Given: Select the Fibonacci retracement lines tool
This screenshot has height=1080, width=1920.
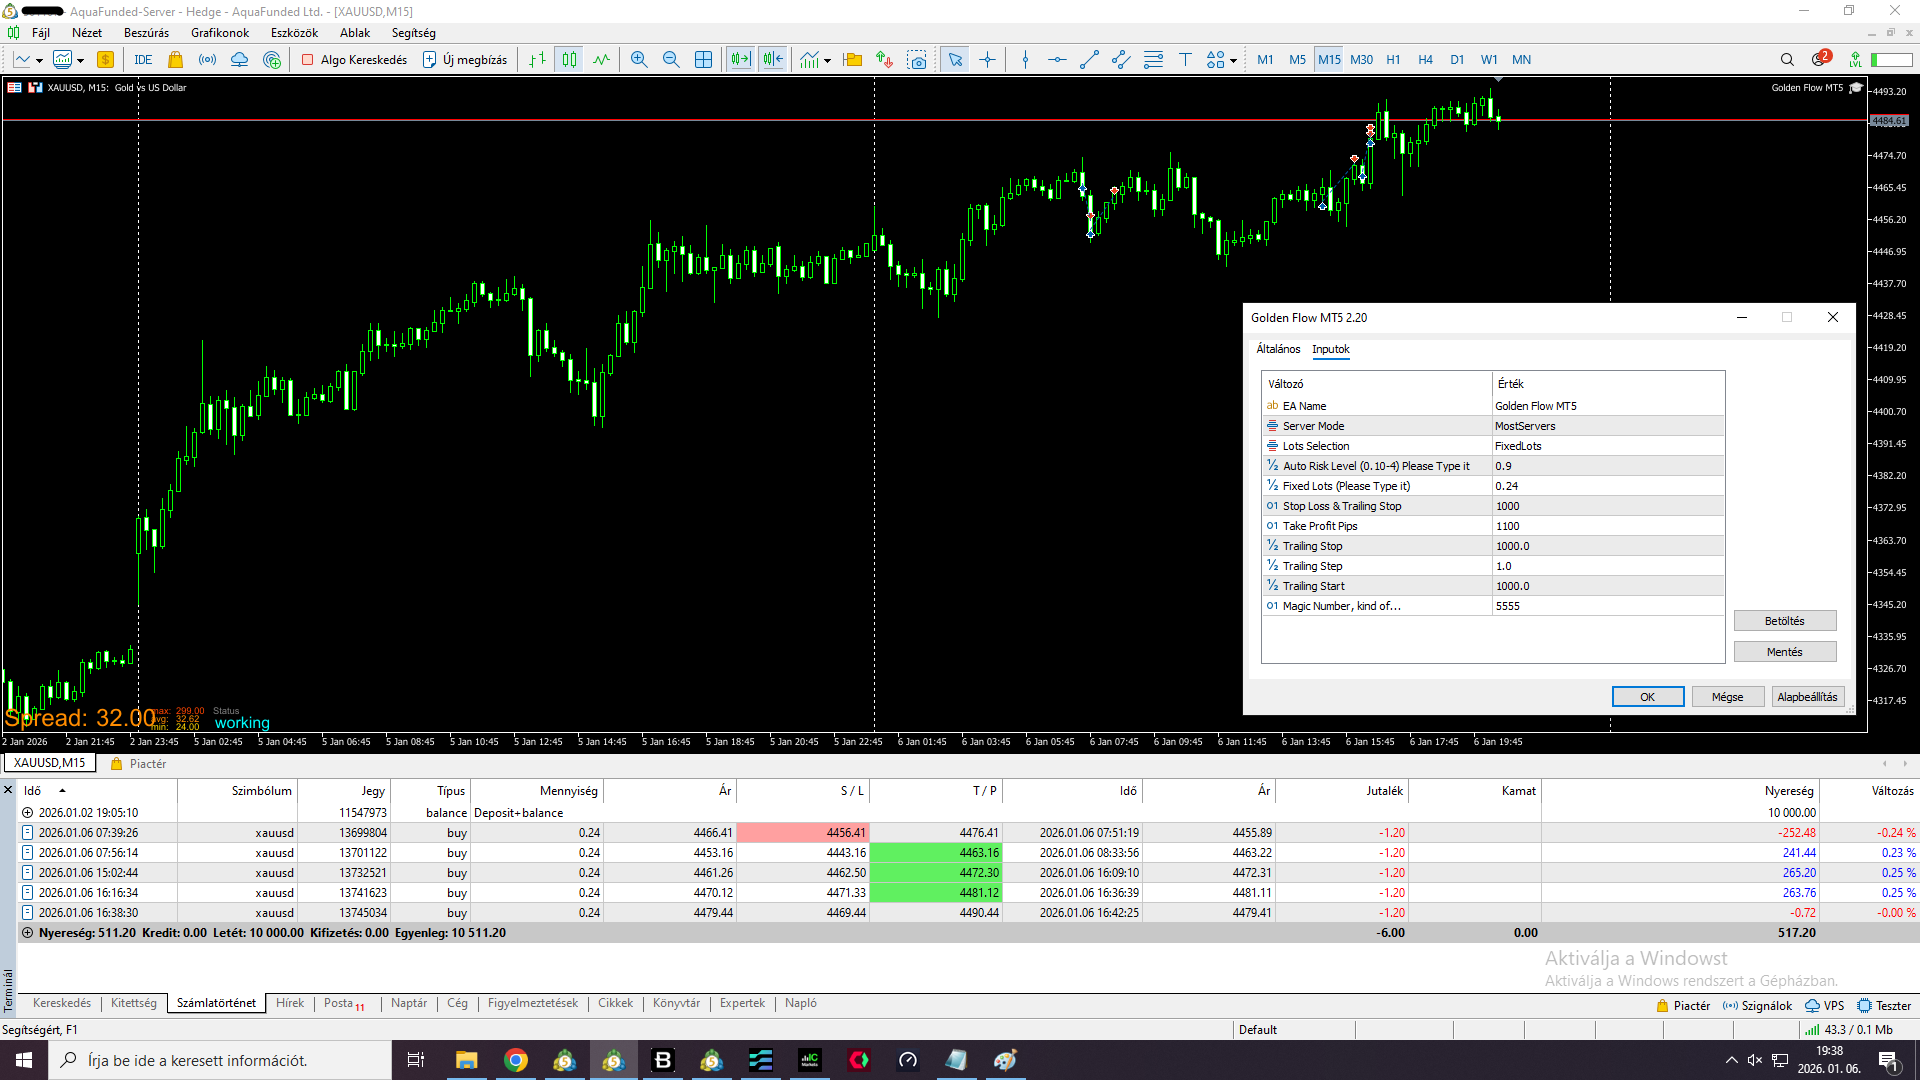Looking at the screenshot, I should [x=1153, y=60].
